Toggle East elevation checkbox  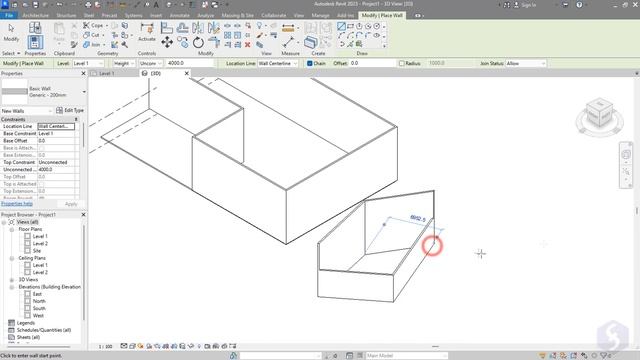pos(27,294)
